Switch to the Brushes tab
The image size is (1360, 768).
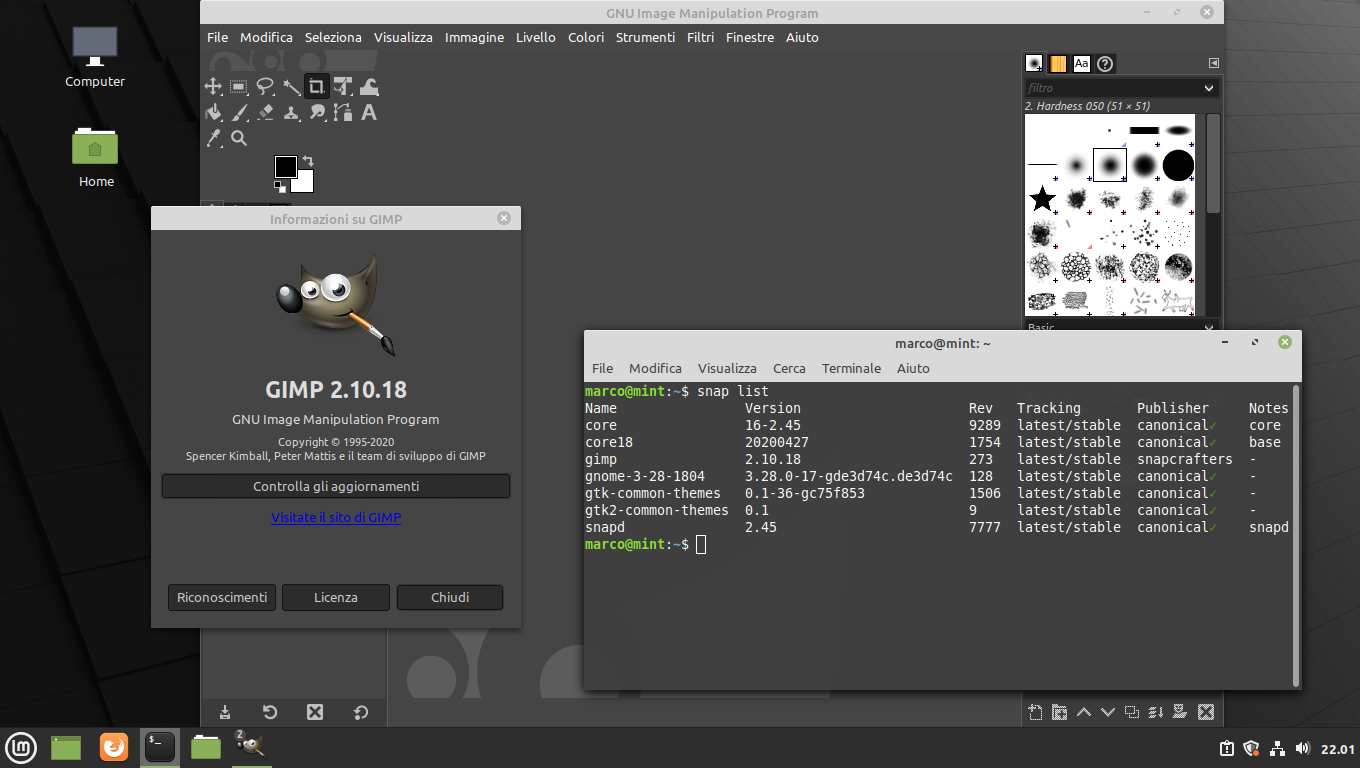pos(1035,64)
